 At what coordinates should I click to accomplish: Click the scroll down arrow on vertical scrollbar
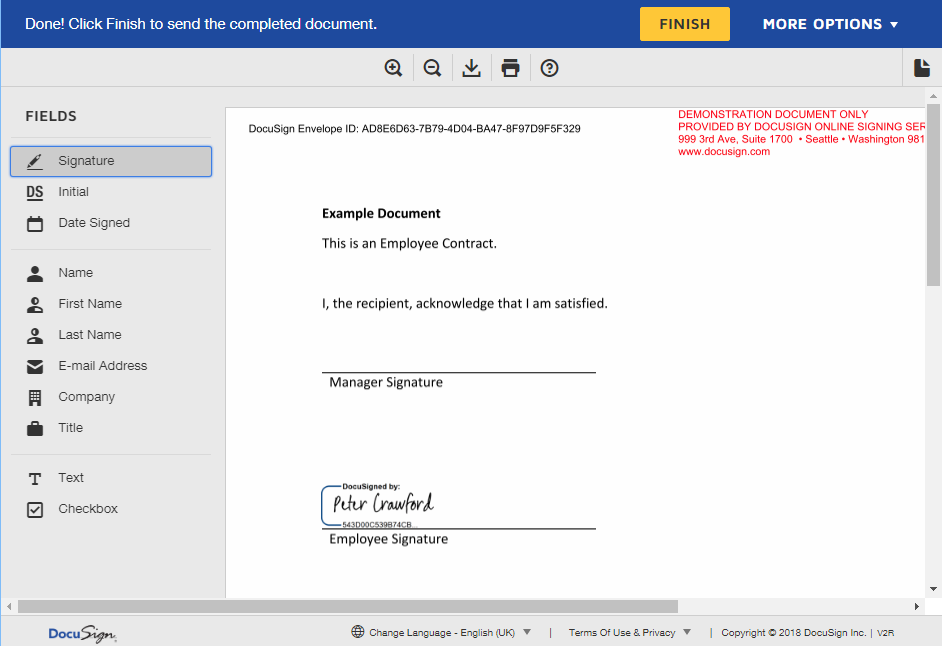pyautogui.click(x=933, y=589)
